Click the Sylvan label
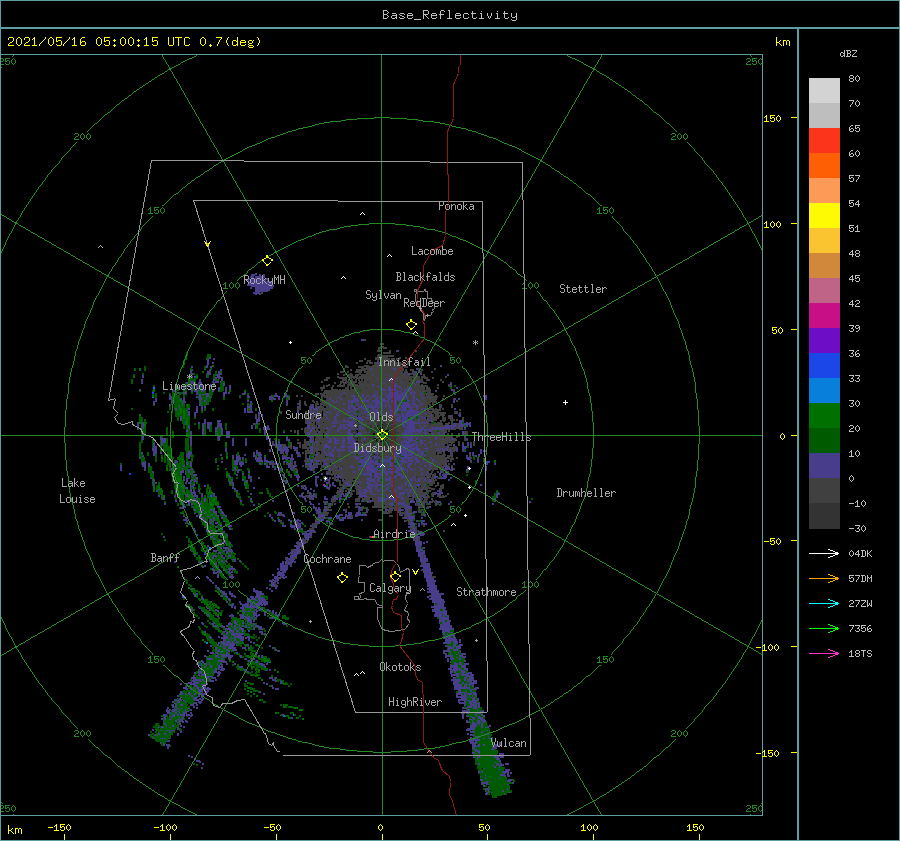The height and width of the screenshot is (841, 900). 383,295
